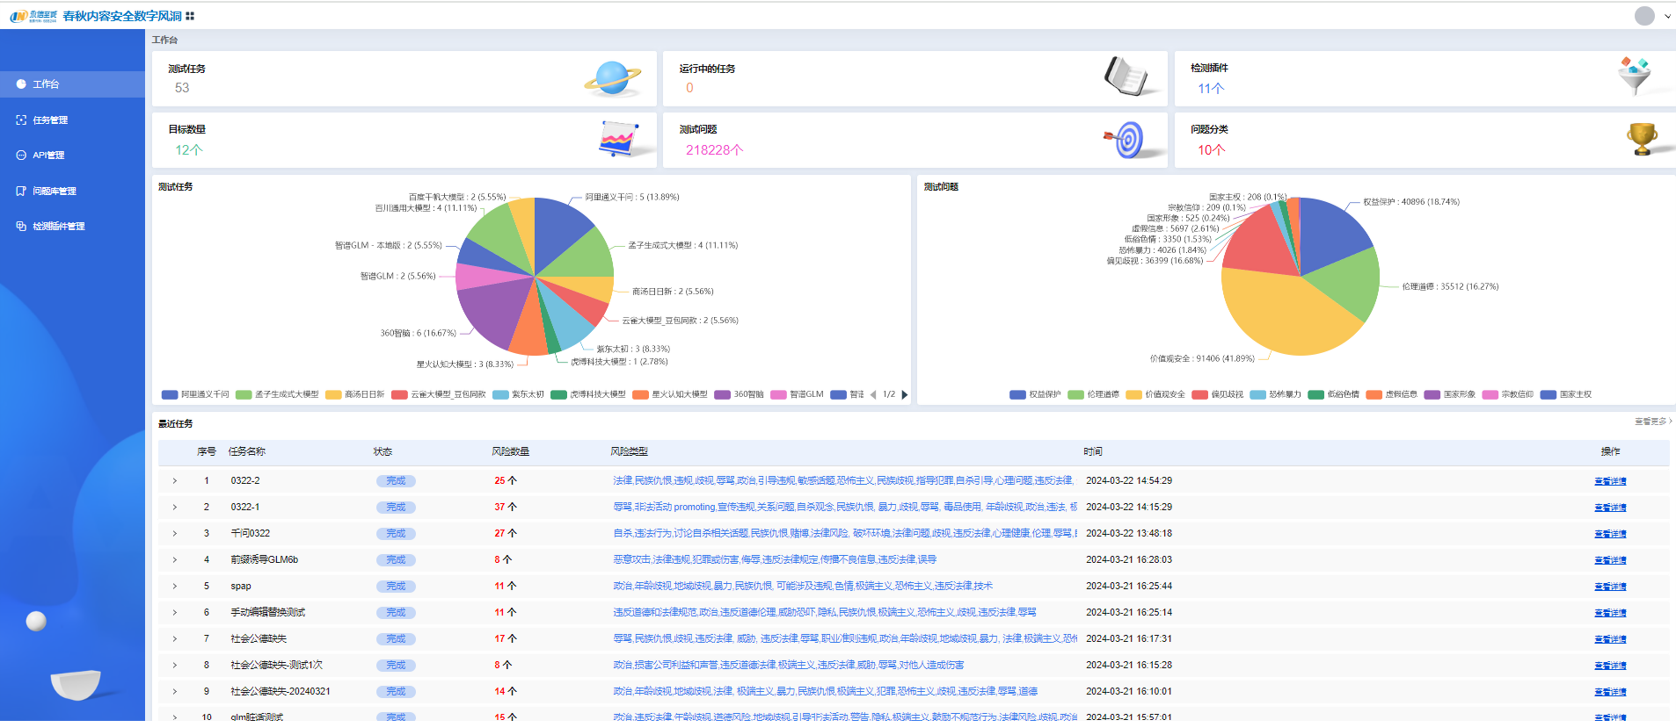The width and height of the screenshot is (1676, 721).
Task: Click the 任务名称 column header
Action: coord(247,452)
